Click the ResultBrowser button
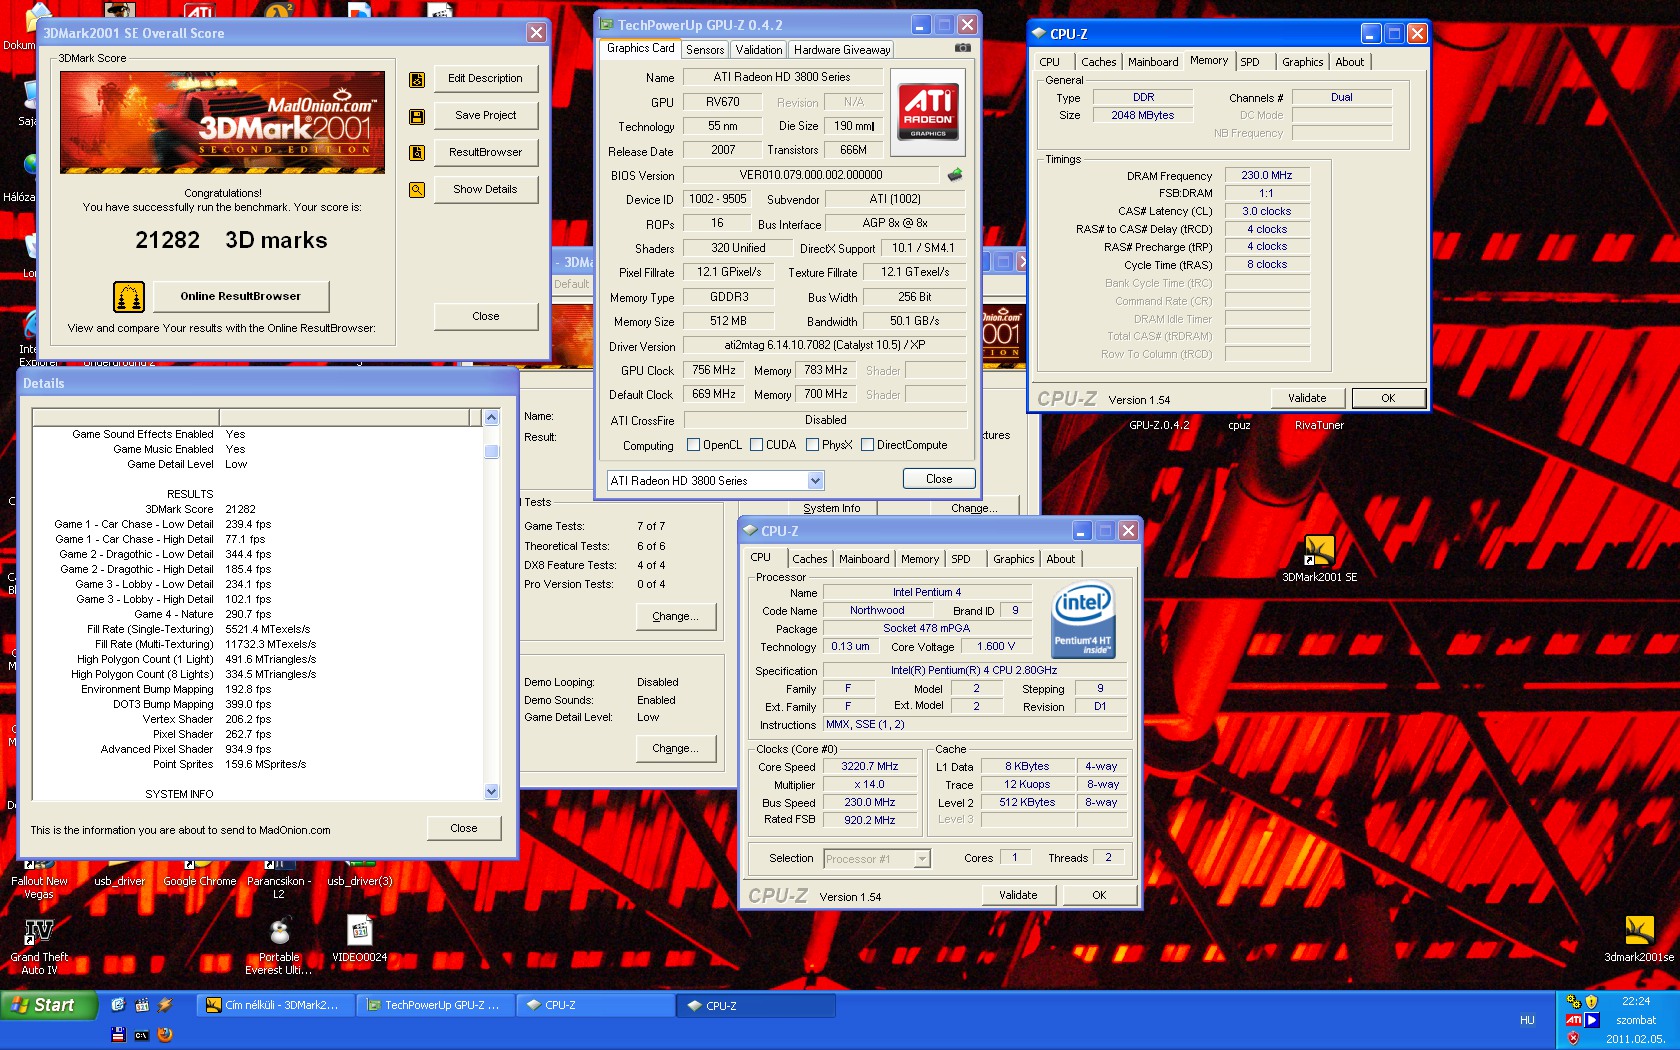Screen dimensions: 1680x1050 (x=485, y=153)
